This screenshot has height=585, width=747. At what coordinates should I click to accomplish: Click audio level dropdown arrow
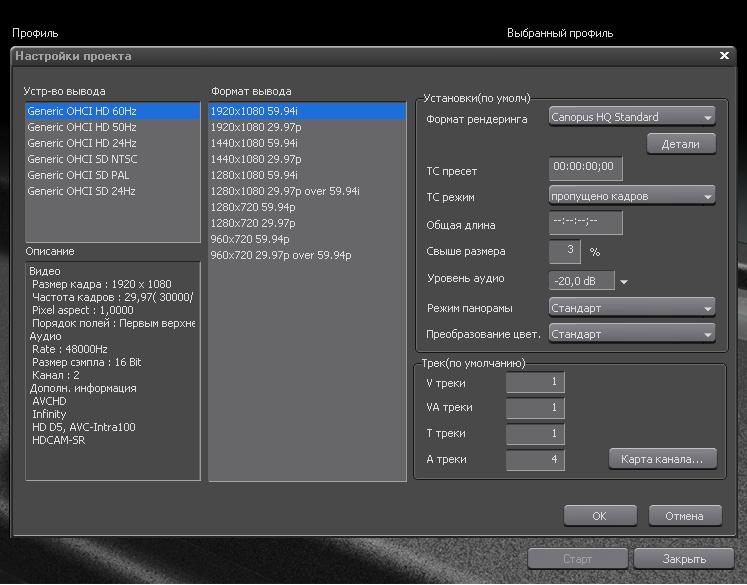[625, 282]
